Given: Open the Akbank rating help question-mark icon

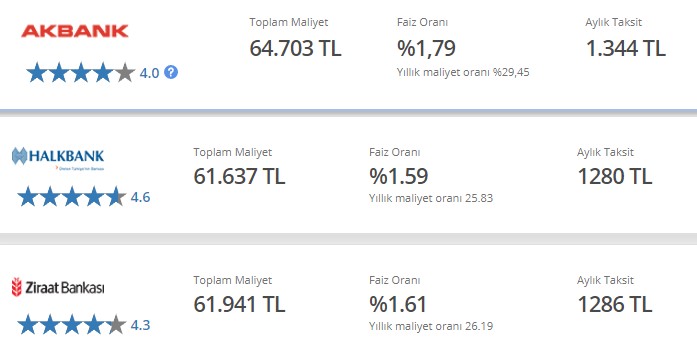Looking at the screenshot, I should (171, 72).
